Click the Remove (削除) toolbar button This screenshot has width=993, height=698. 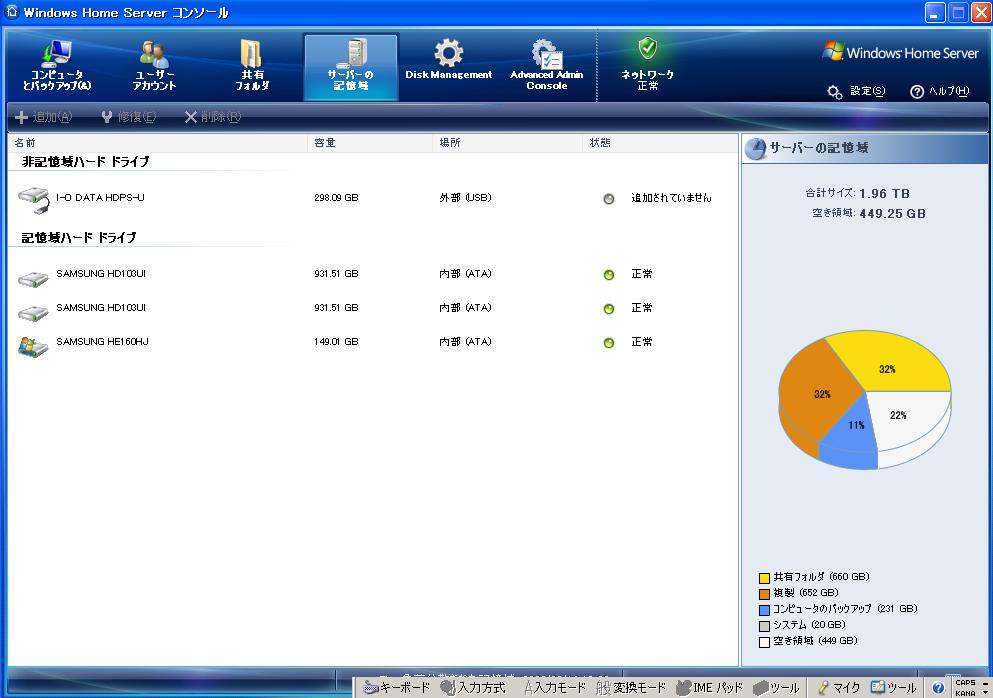click(213, 117)
